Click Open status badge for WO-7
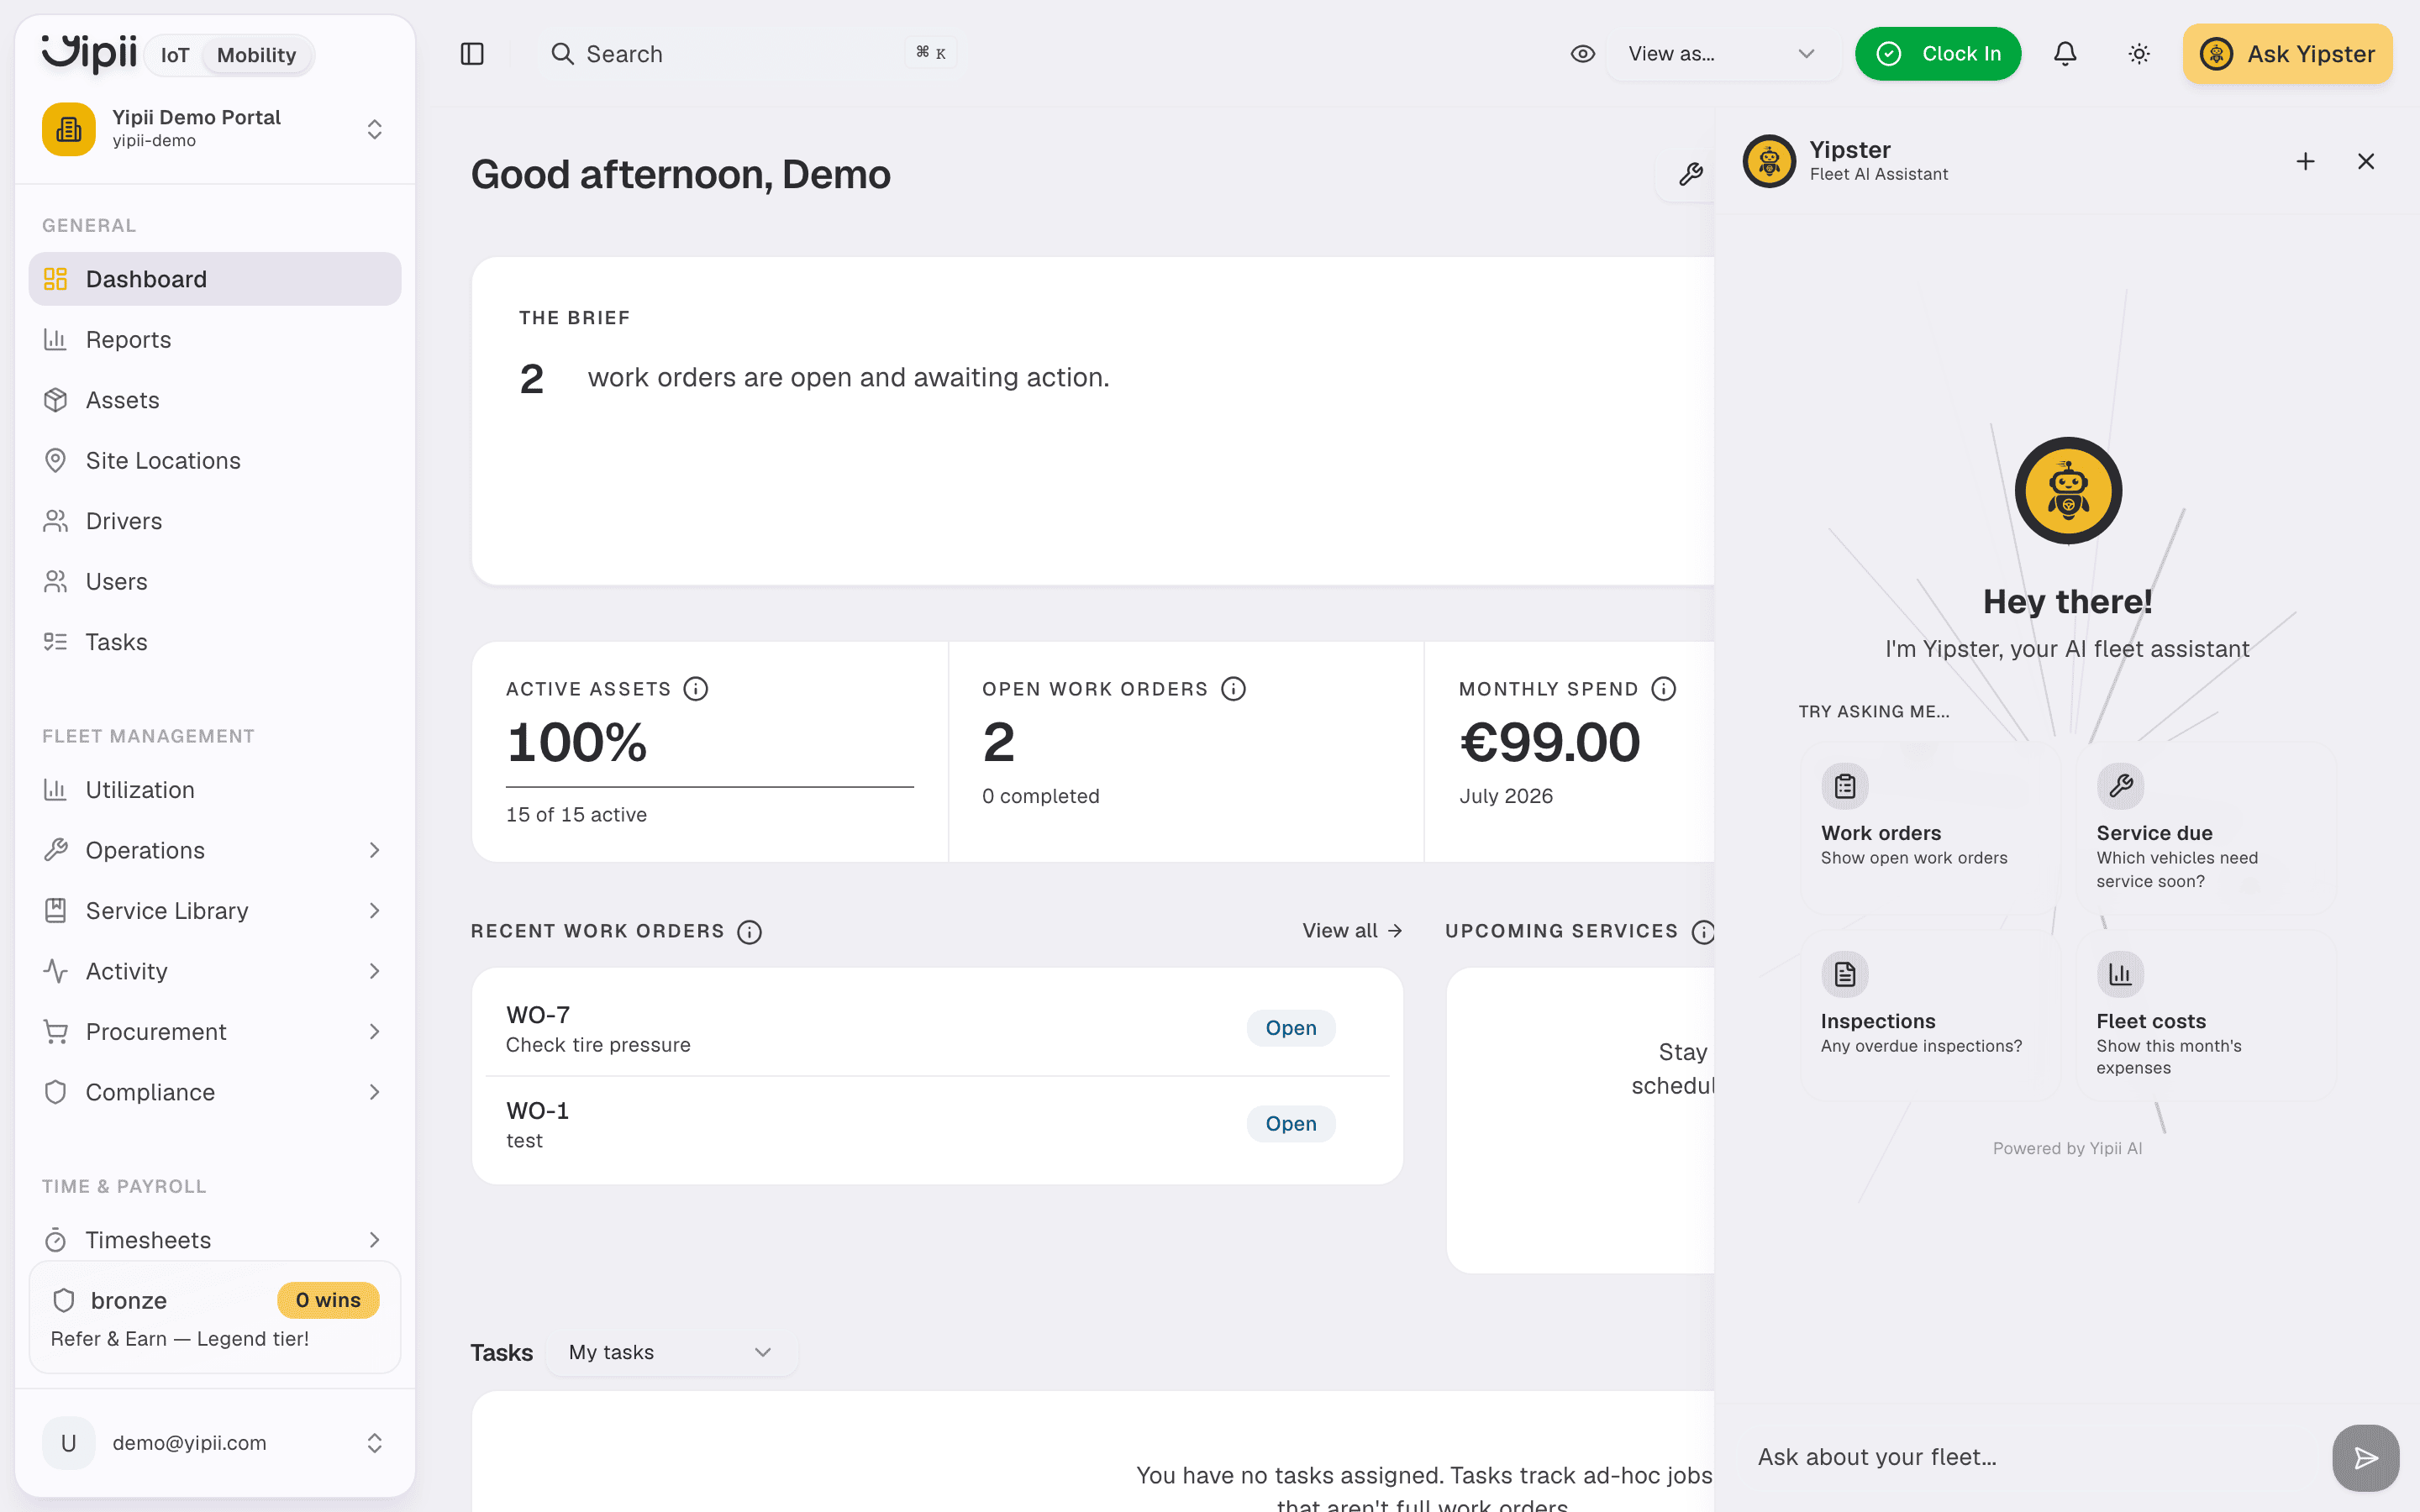Image resolution: width=2420 pixels, height=1512 pixels. pos(1291,1028)
